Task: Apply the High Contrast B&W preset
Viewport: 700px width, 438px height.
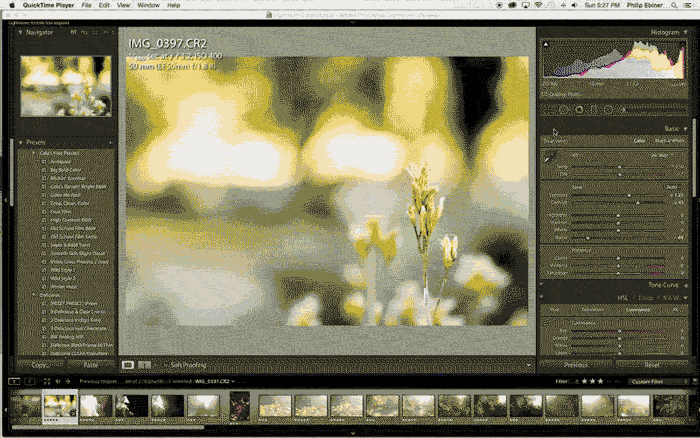Action: pos(71,220)
